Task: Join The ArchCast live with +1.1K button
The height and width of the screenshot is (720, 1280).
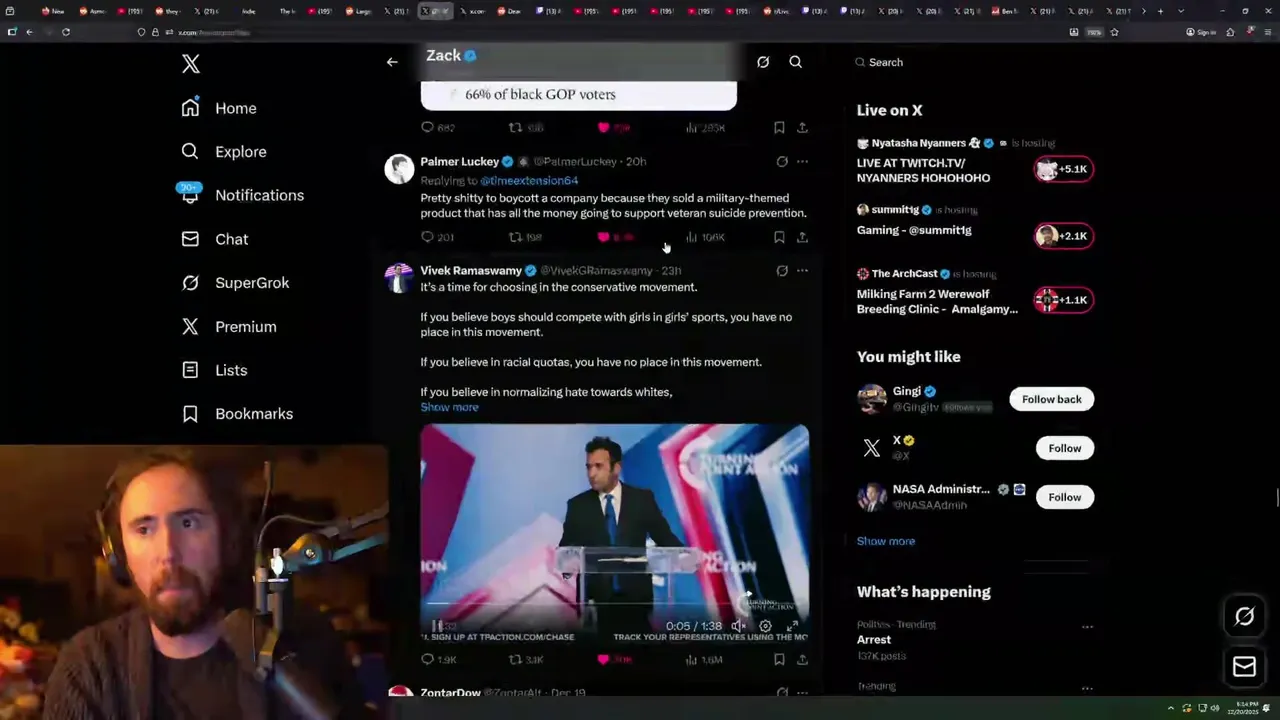Action: (1063, 300)
